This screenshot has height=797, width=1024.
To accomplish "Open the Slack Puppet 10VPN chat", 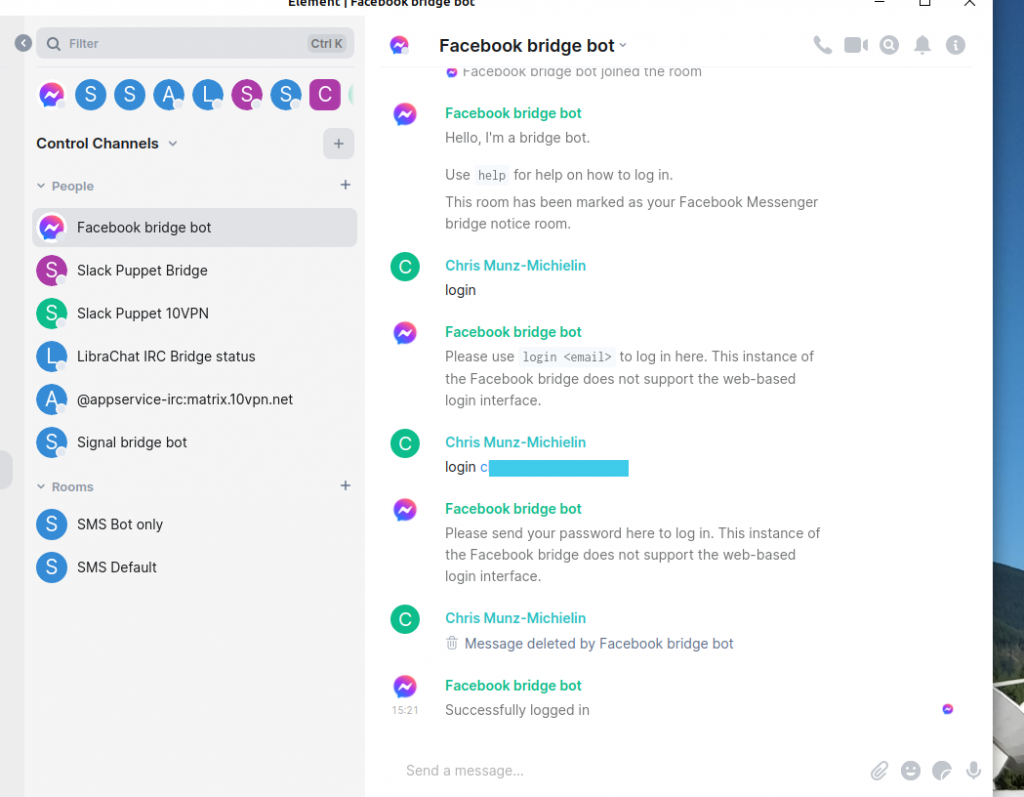I will click(195, 314).
